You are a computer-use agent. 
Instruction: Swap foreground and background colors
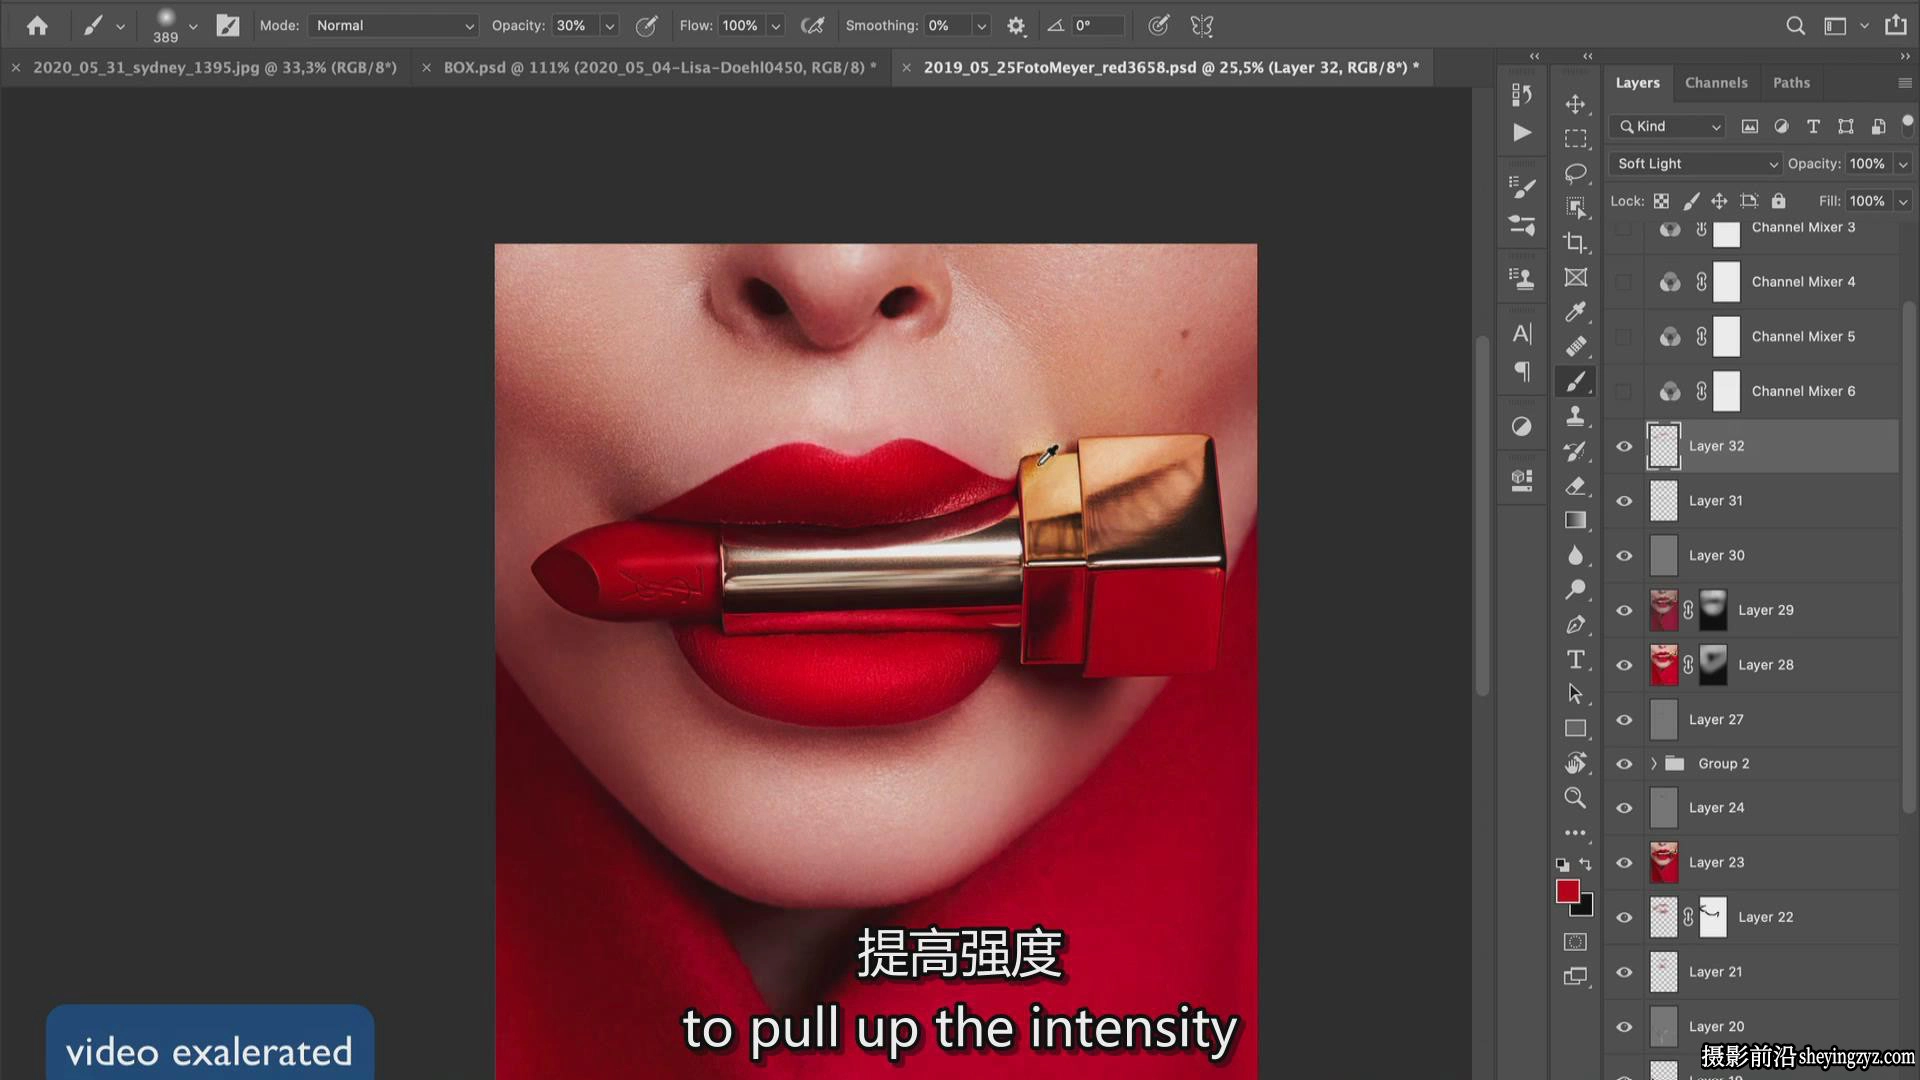[1585, 864]
